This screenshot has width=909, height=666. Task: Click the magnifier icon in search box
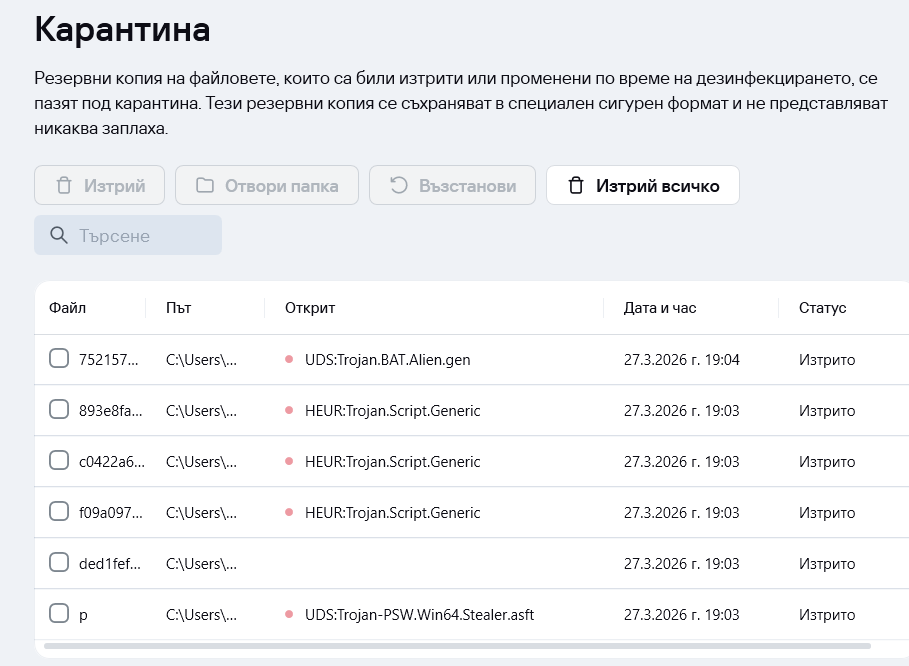click(59, 235)
